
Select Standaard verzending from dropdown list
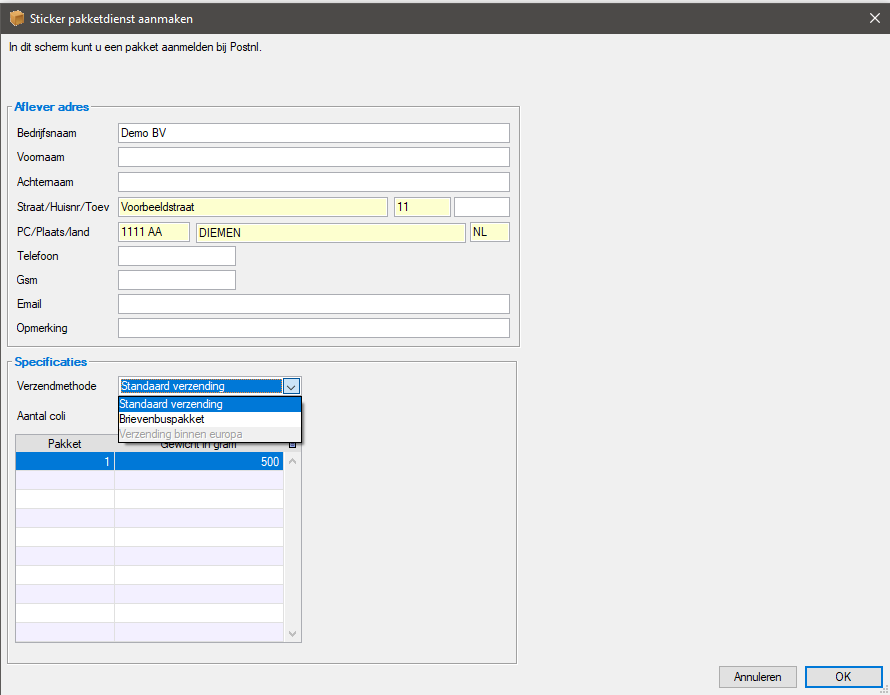209,404
